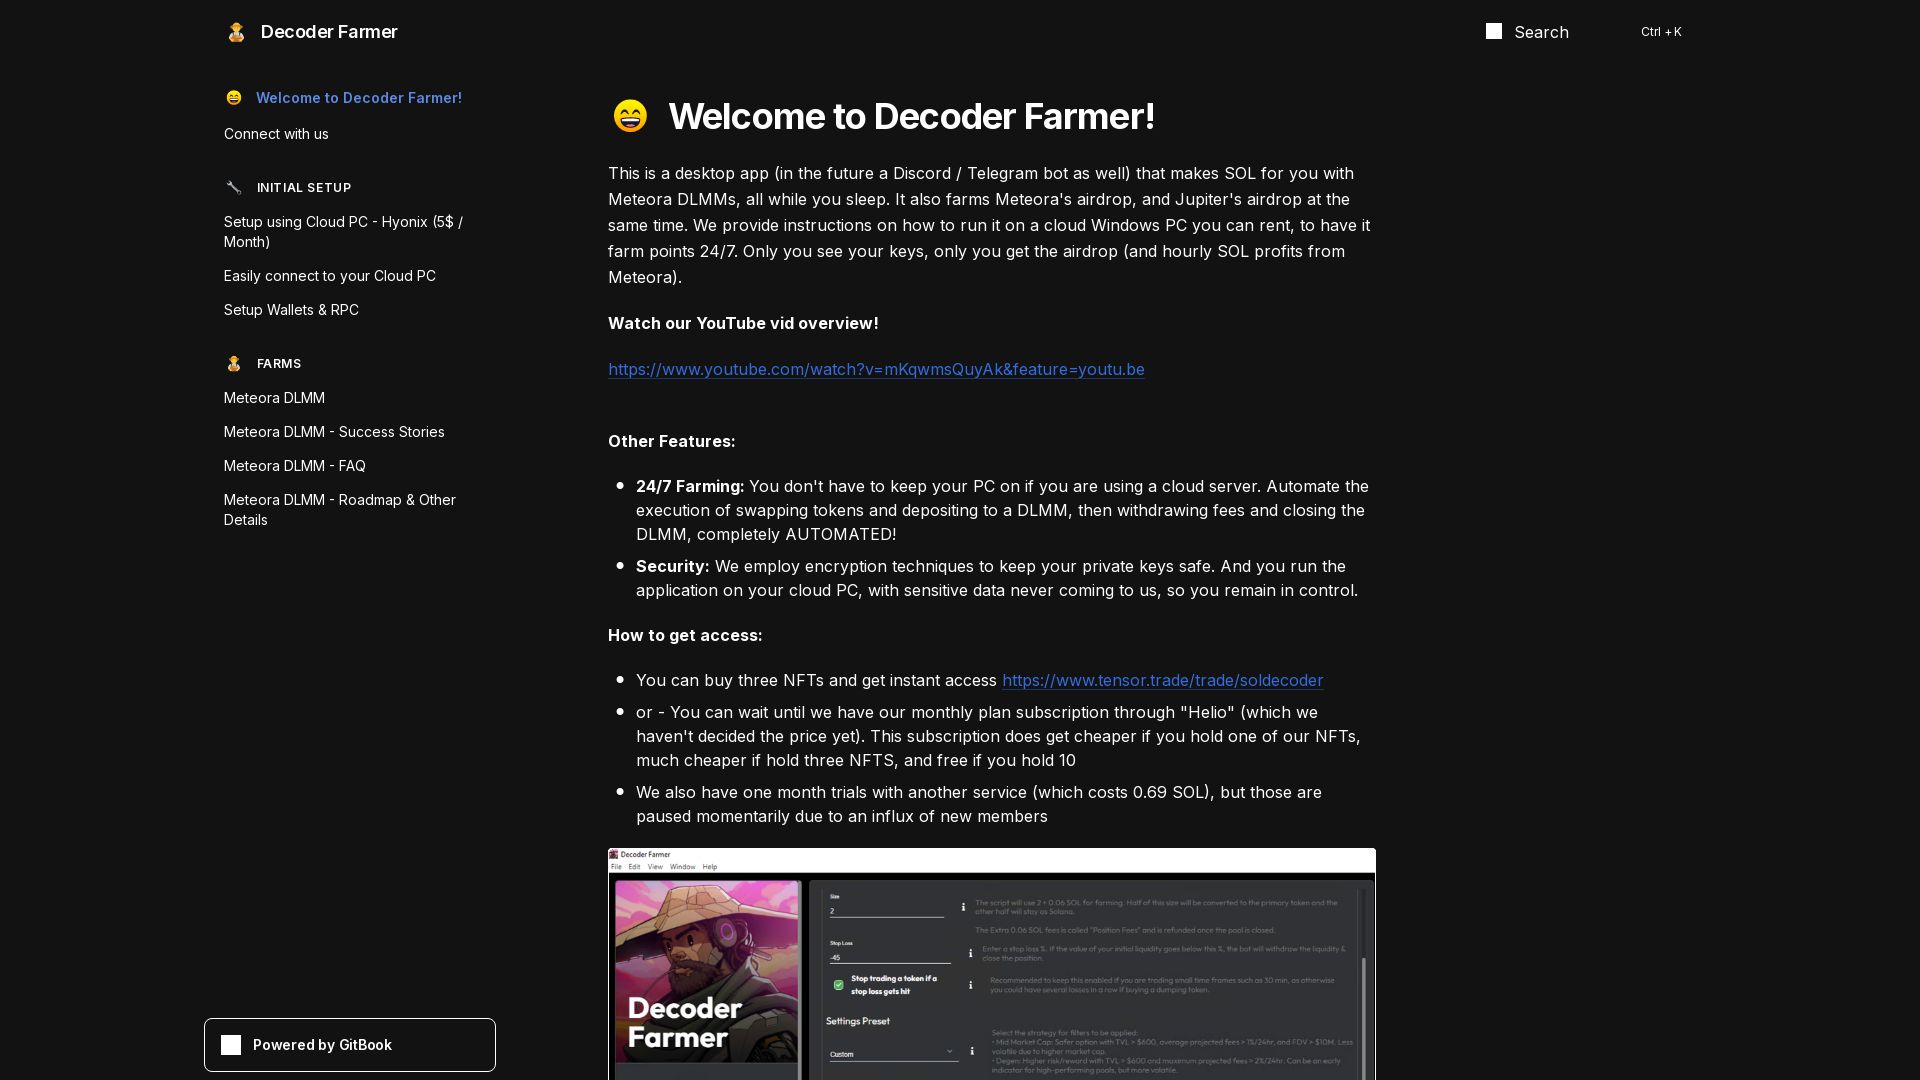Open the Window menu in the app screenshot
1920x1080 pixels.
(x=682, y=866)
